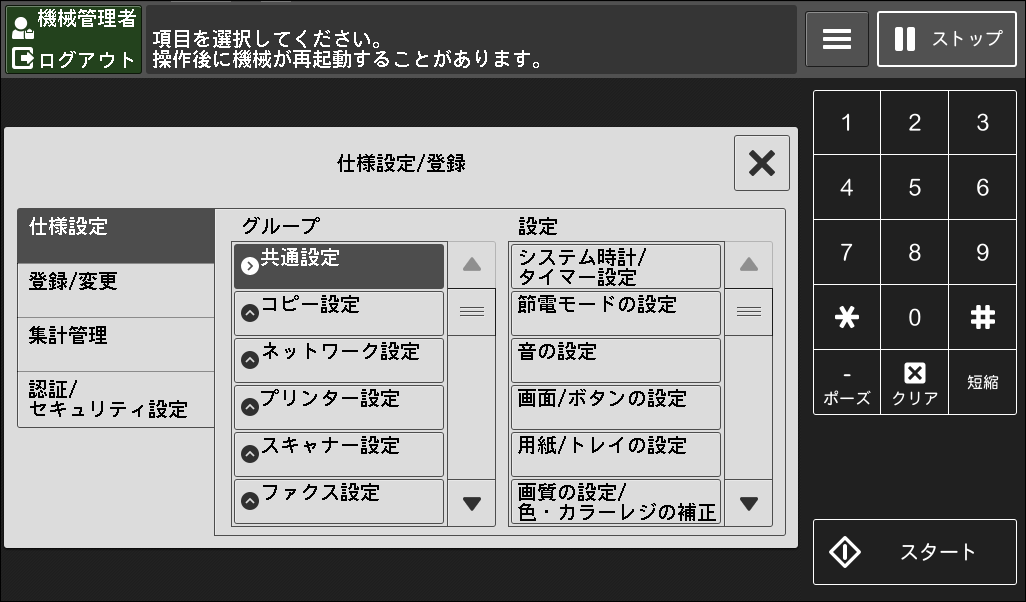Open the hamburger menu button

(837, 39)
